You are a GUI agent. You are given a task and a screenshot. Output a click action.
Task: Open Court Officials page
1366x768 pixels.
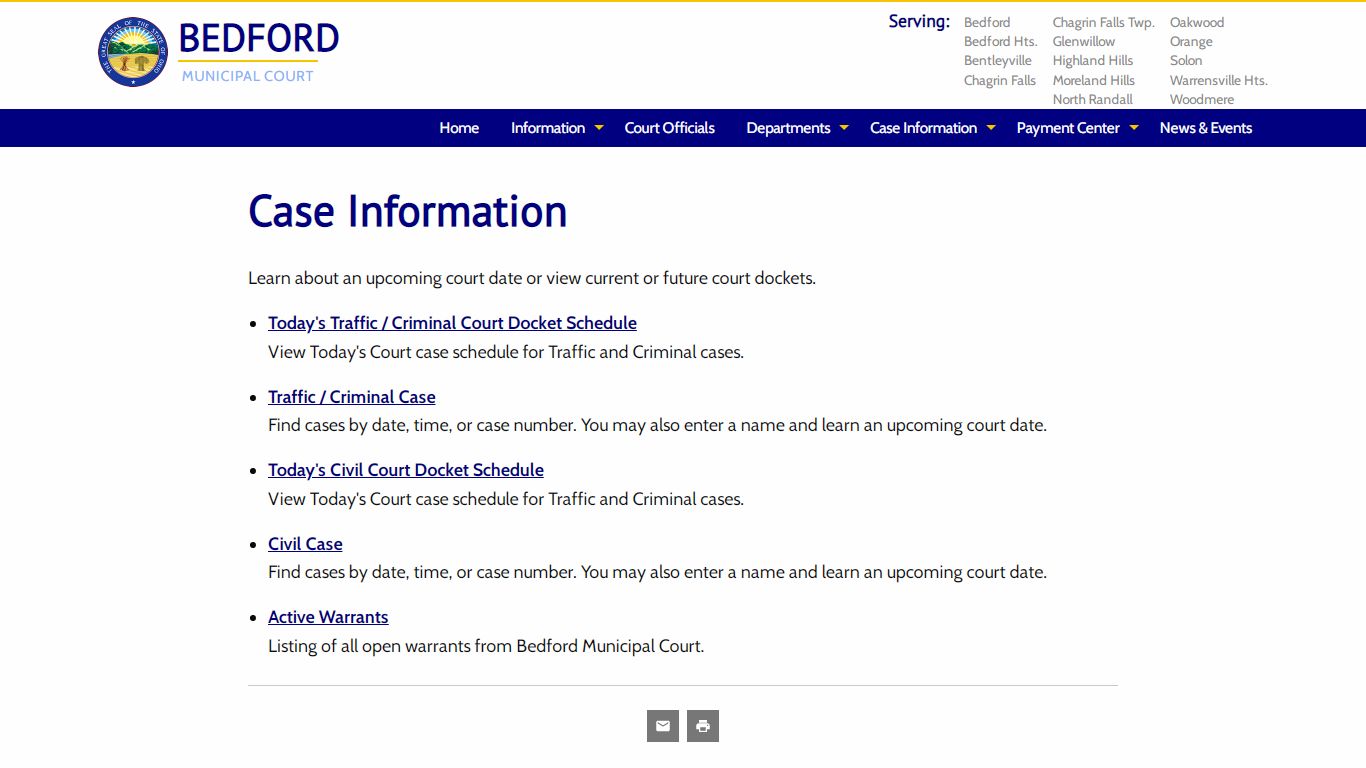[x=670, y=128]
